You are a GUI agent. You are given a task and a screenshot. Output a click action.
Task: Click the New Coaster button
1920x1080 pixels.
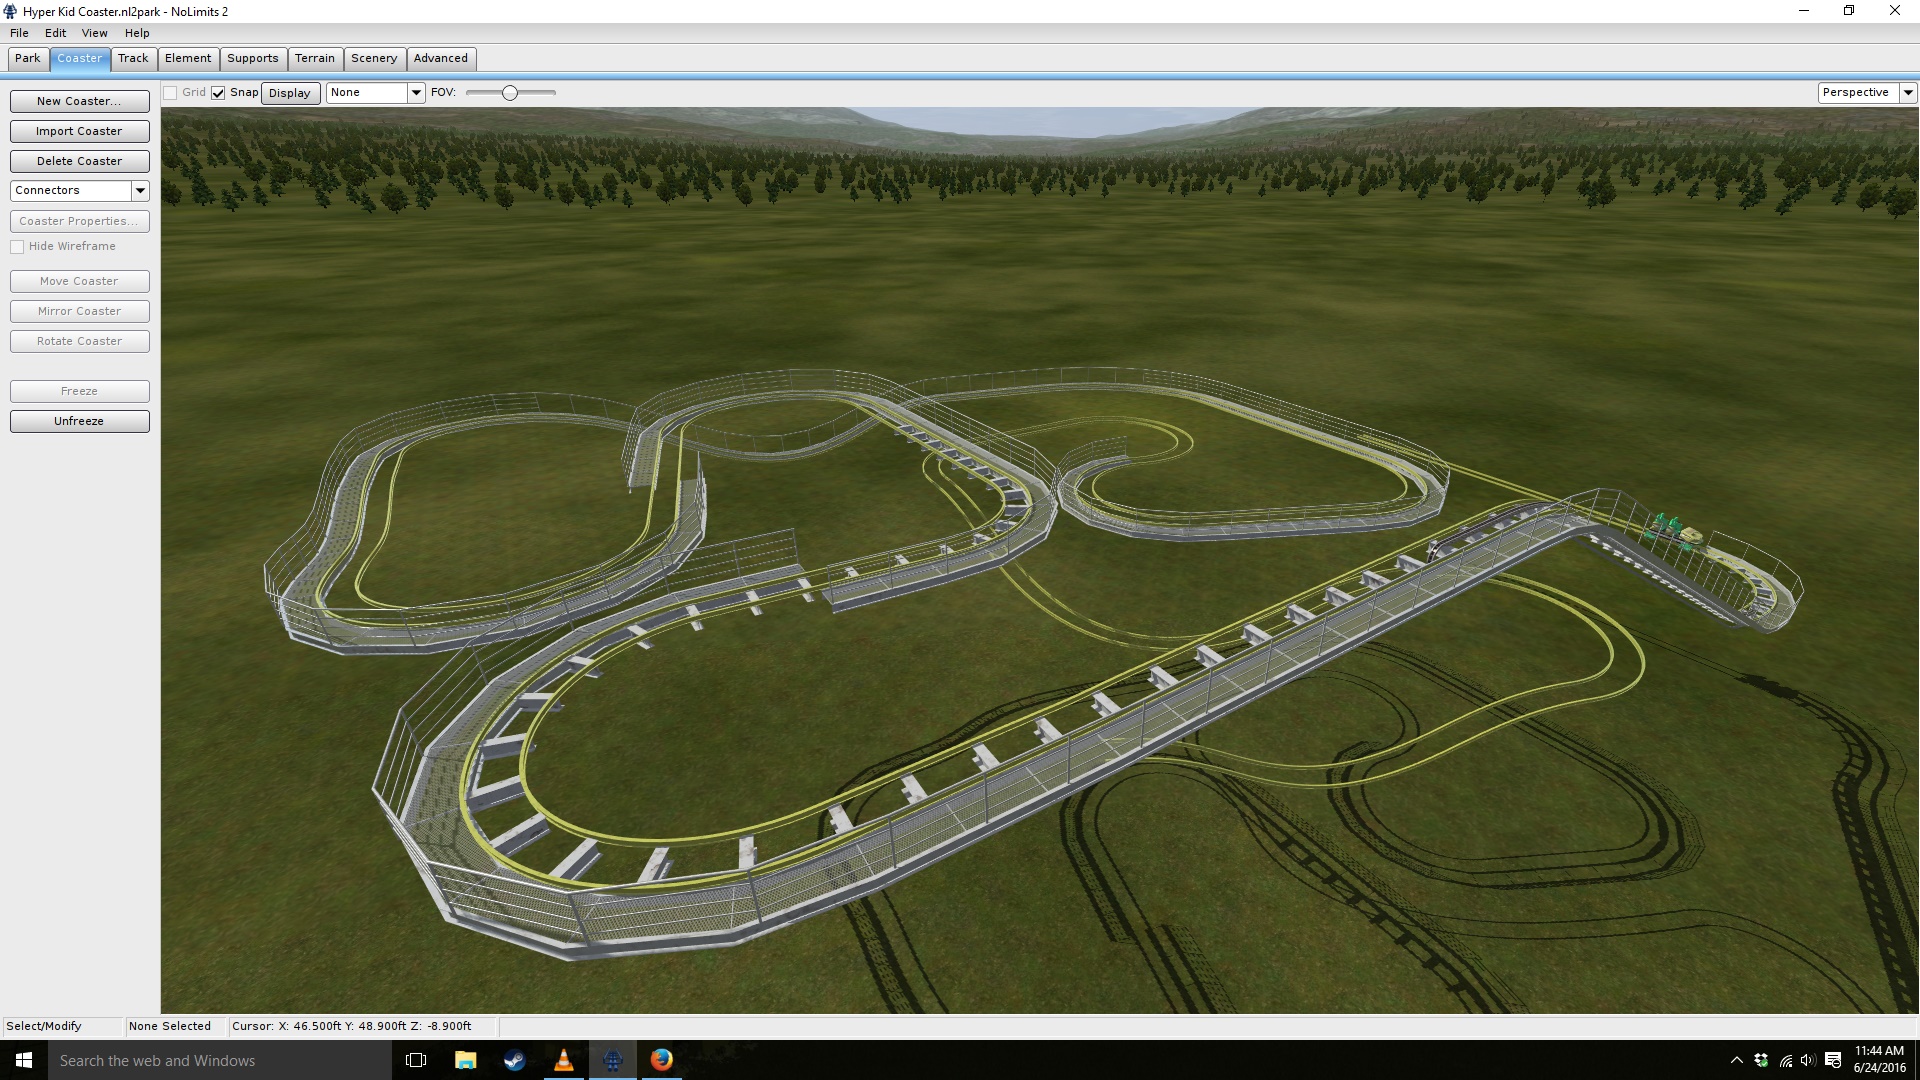(x=79, y=101)
